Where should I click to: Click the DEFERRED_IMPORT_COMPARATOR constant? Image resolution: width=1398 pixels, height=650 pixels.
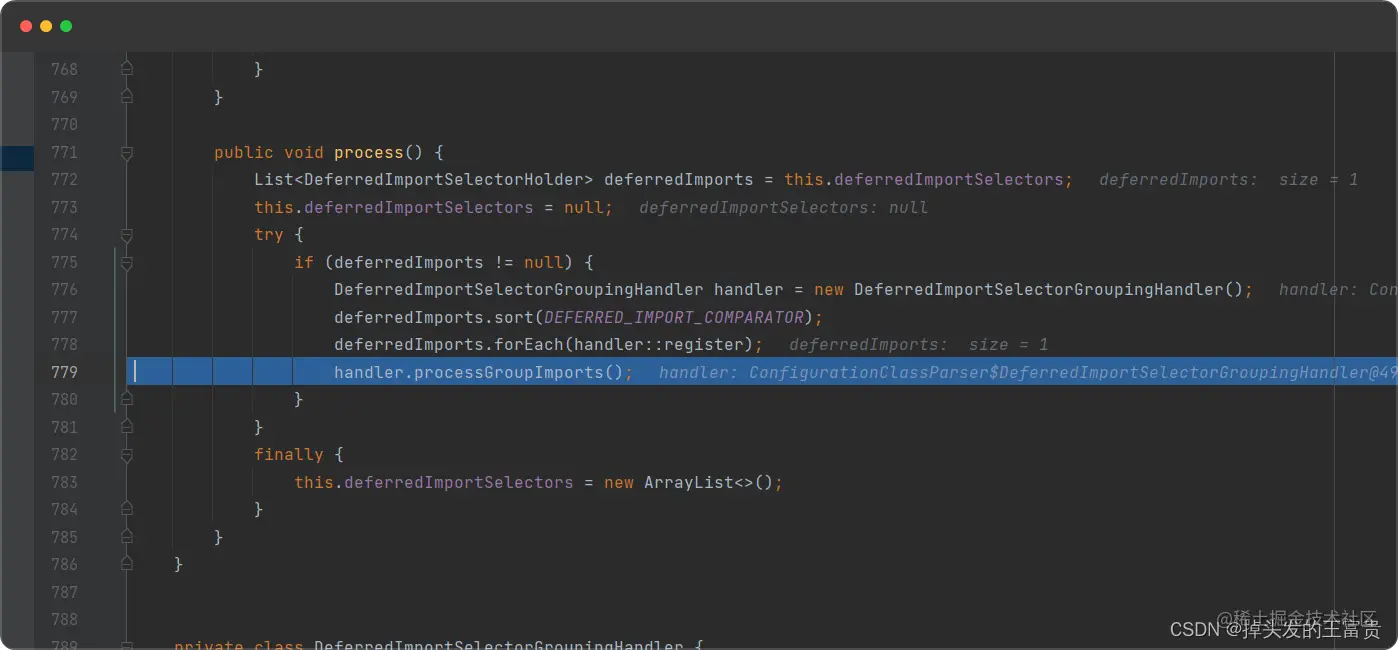point(674,317)
